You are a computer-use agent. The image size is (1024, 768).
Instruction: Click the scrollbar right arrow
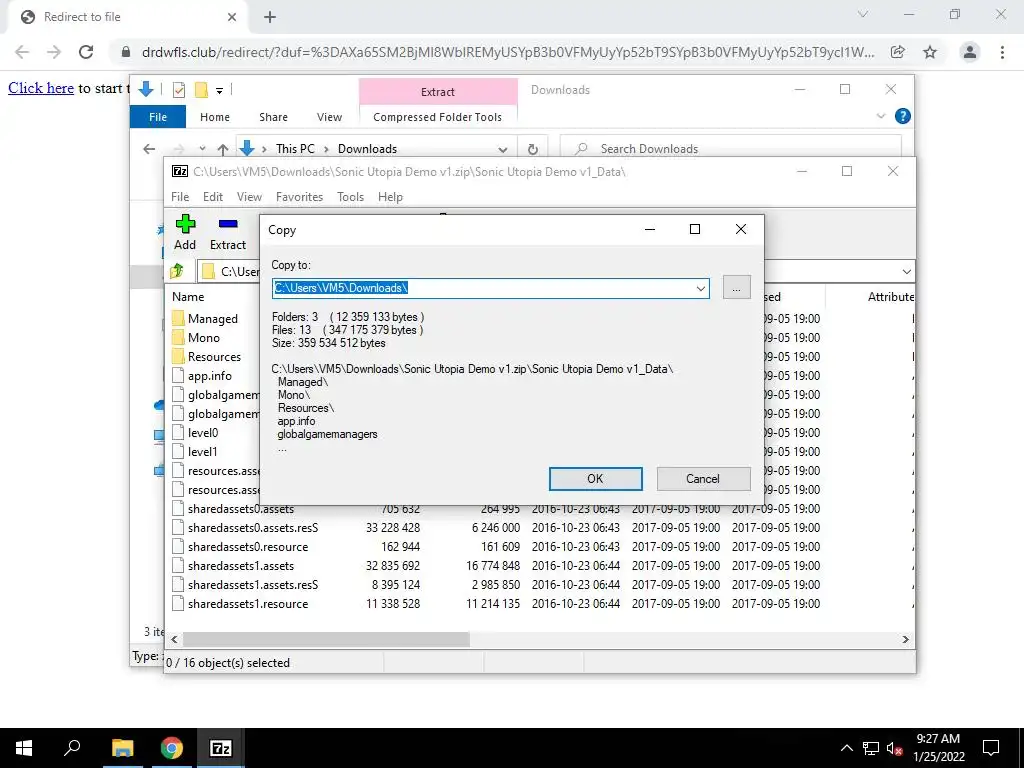pos(905,639)
